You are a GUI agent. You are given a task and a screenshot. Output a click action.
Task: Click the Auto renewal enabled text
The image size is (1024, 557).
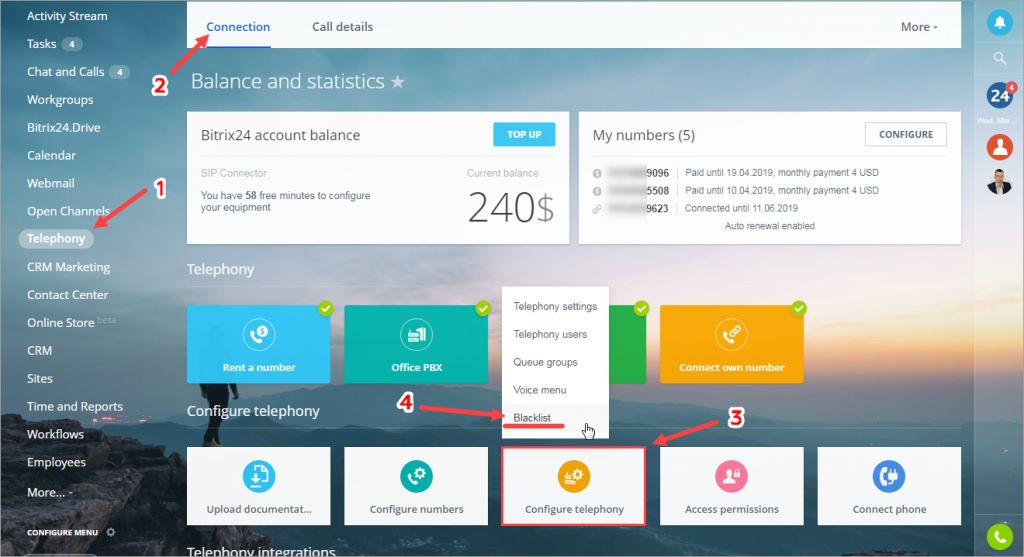pyautogui.click(x=769, y=226)
